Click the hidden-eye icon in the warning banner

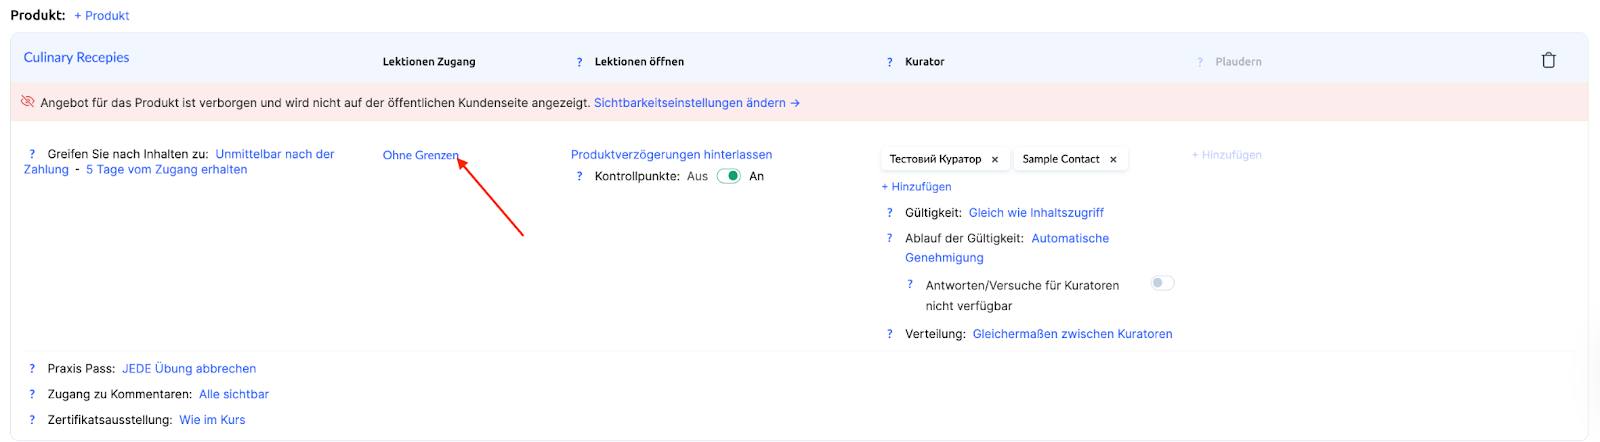pyautogui.click(x=28, y=102)
